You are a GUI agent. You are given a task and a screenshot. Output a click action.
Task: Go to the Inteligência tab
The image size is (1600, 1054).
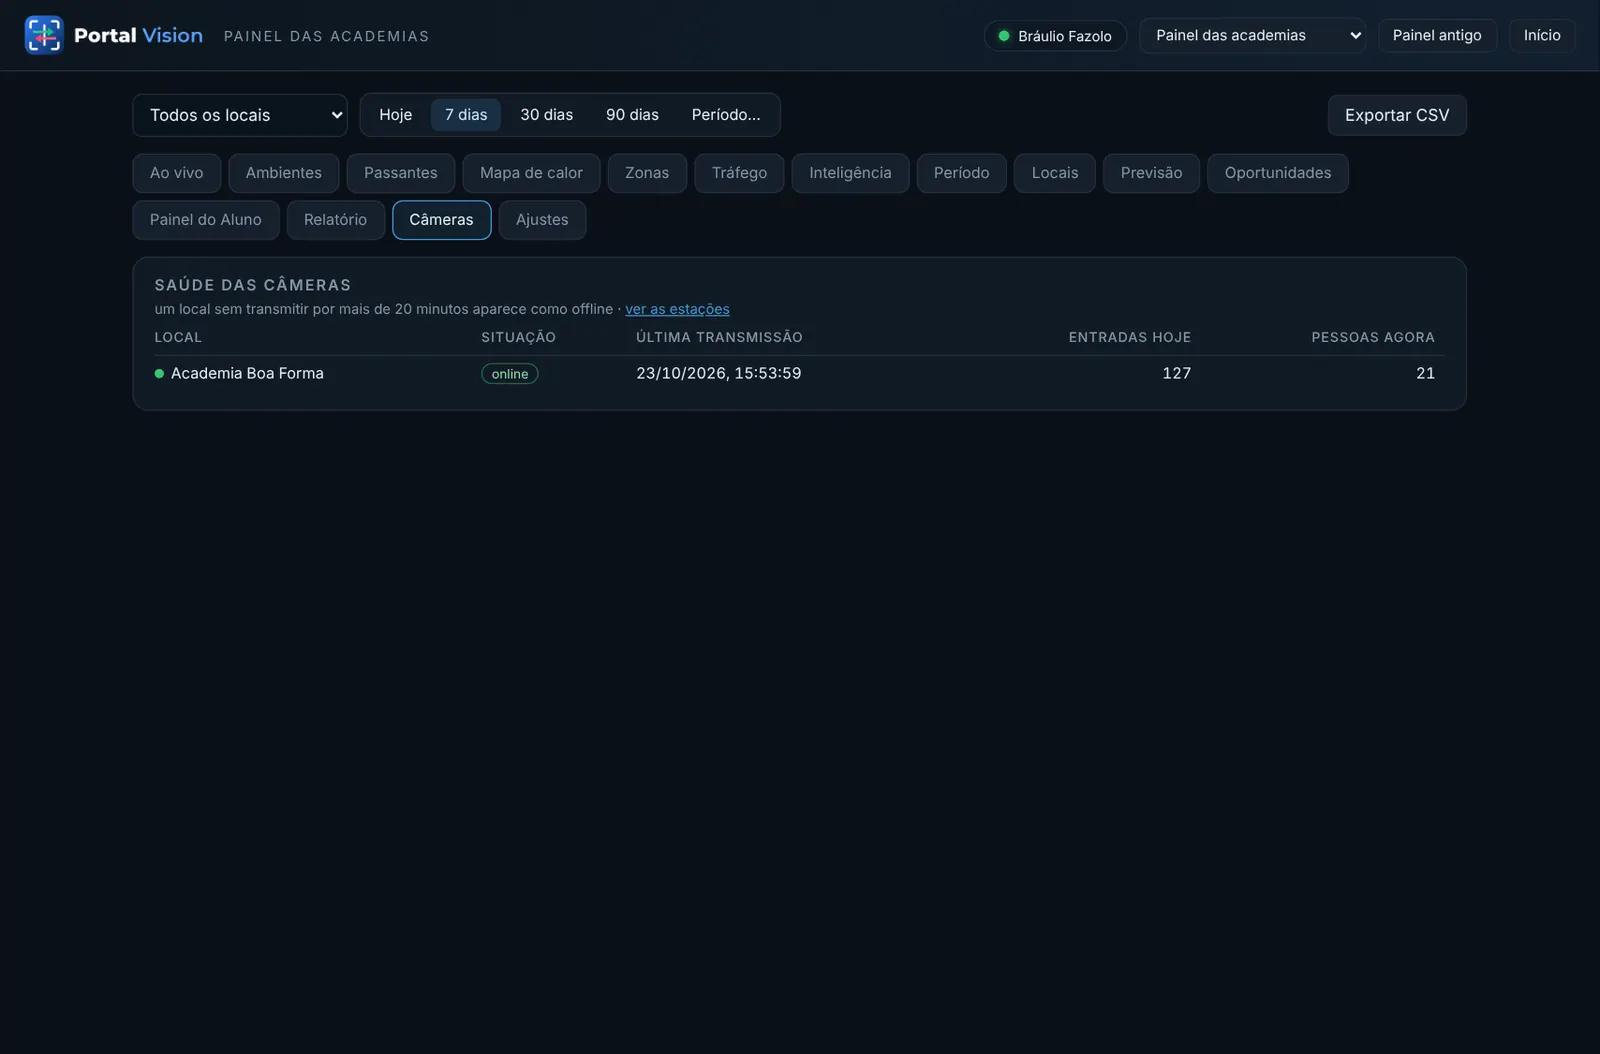point(850,173)
